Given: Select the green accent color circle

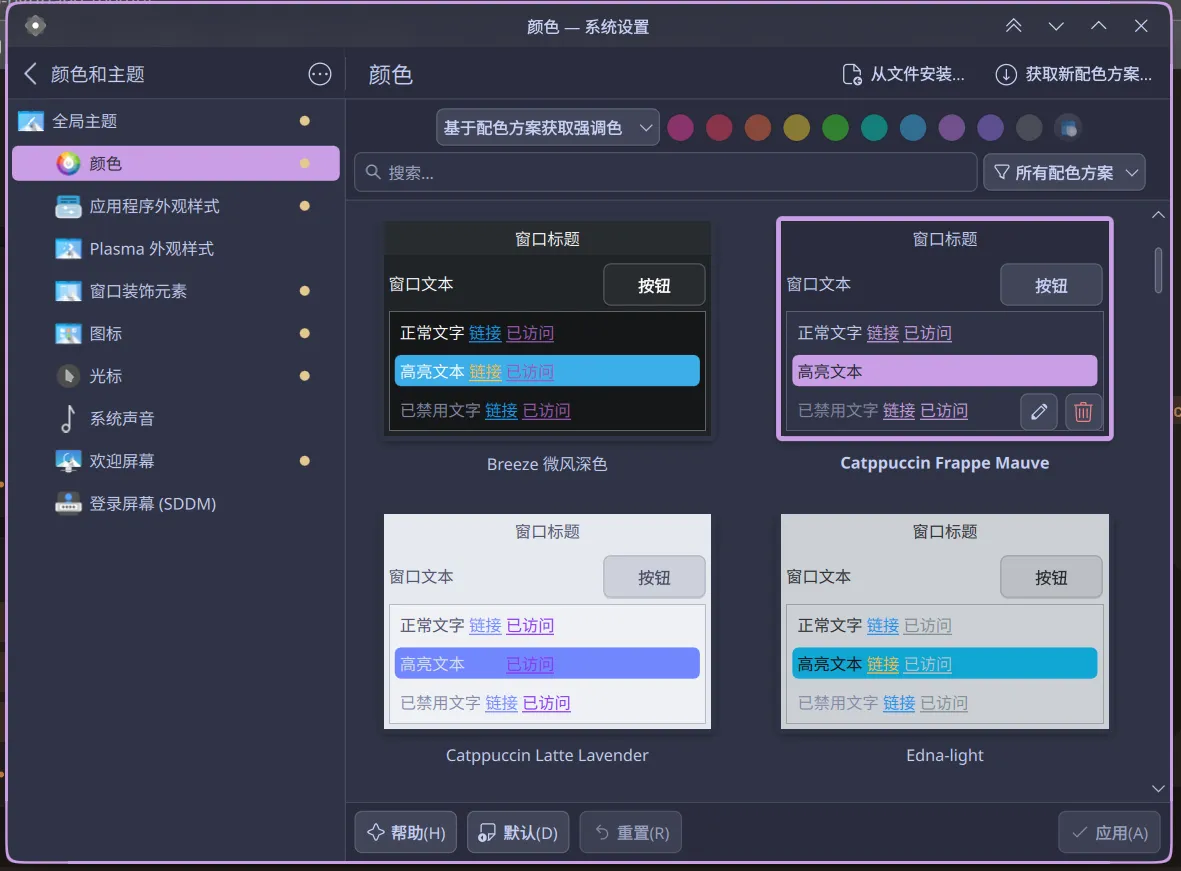Looking at the screenshot, I should pyautogui.click(x=835, y=128).
